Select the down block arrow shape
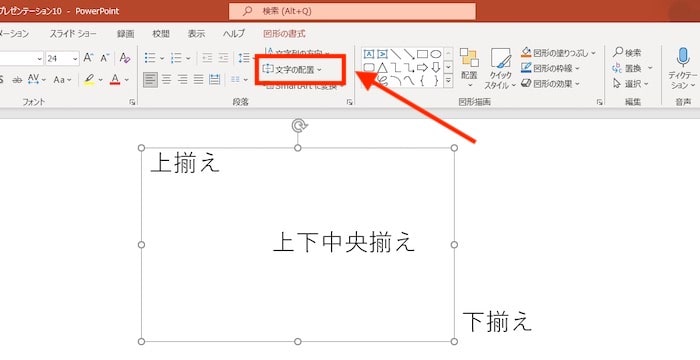This screenshot has height=360, width=700. pos(436,68)
